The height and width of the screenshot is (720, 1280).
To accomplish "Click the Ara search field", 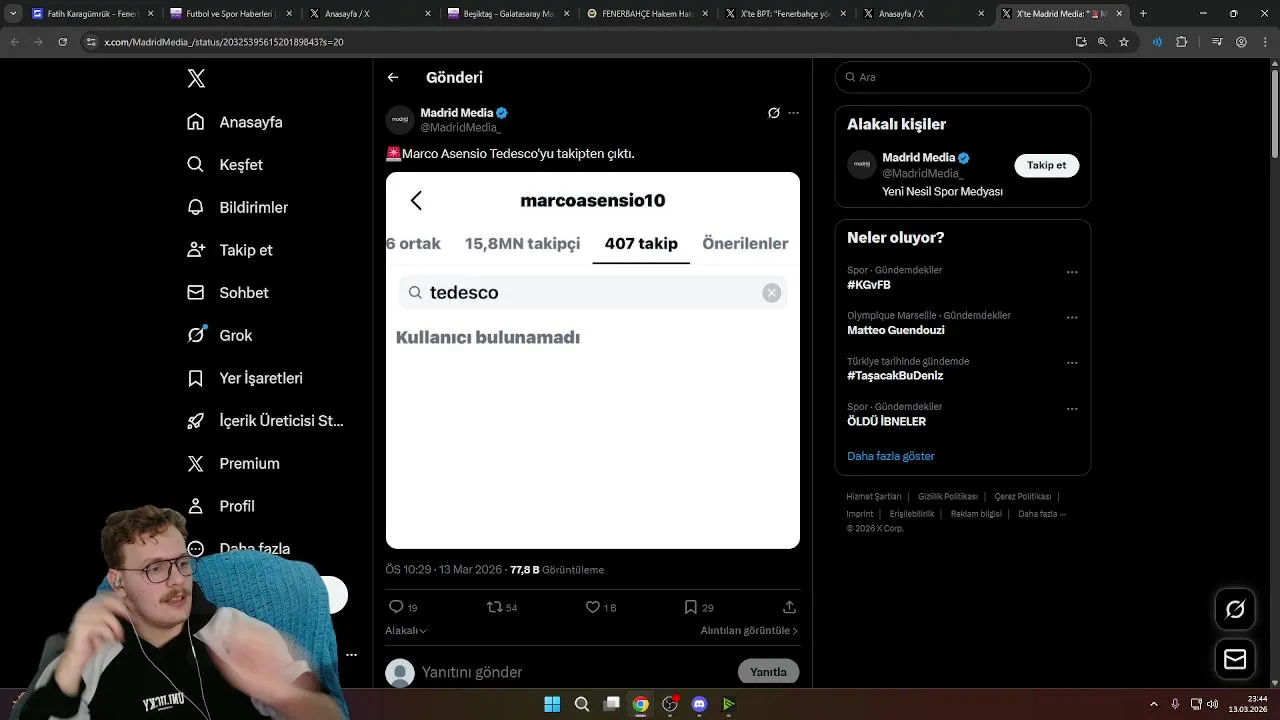I will (x=962, y=77).
